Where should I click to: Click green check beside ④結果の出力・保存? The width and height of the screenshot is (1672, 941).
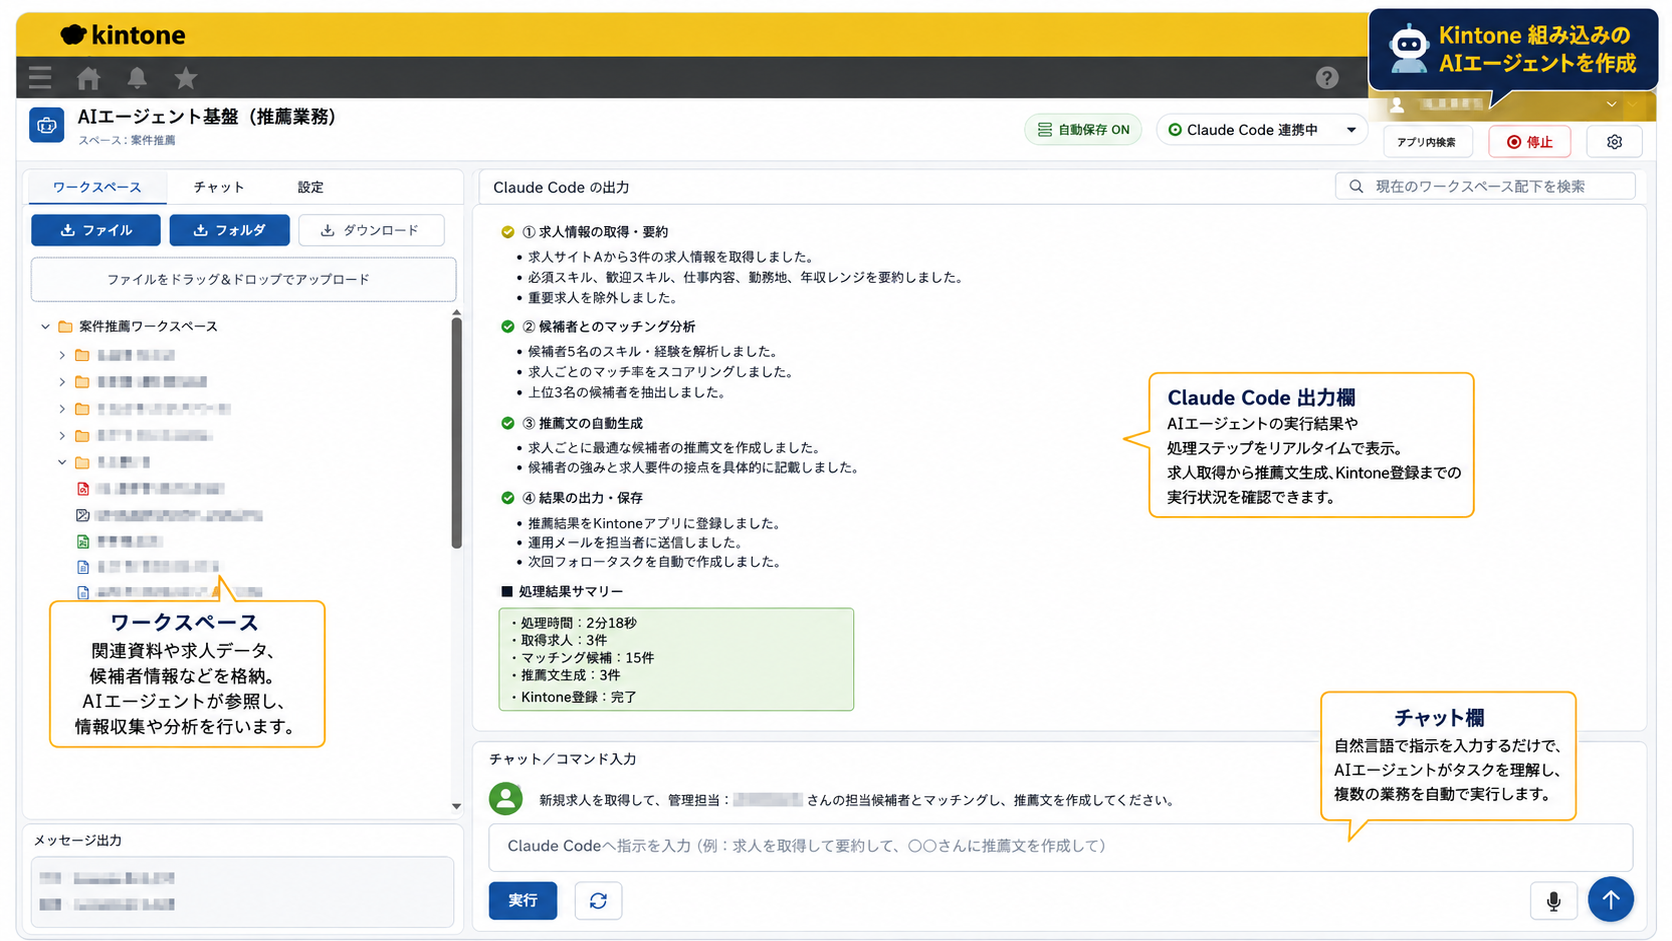(508, 498)
